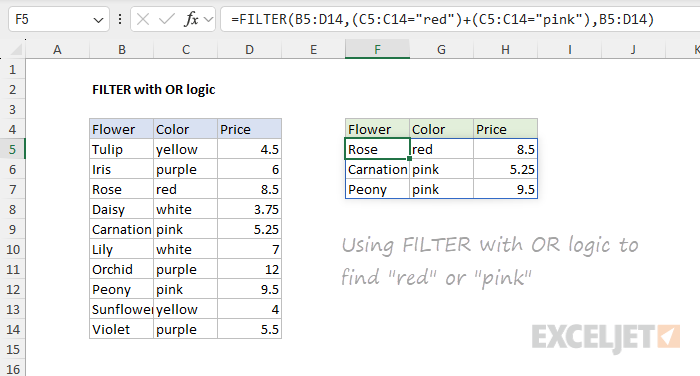Select the 'Sunflower' cell
Screen dimensions: 700x376
coord(121,309)
